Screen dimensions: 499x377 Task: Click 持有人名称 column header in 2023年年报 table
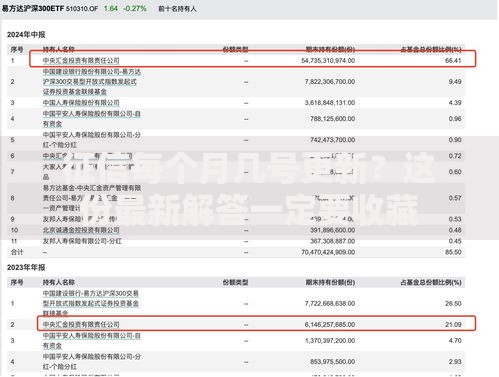[x=59, y=282]
